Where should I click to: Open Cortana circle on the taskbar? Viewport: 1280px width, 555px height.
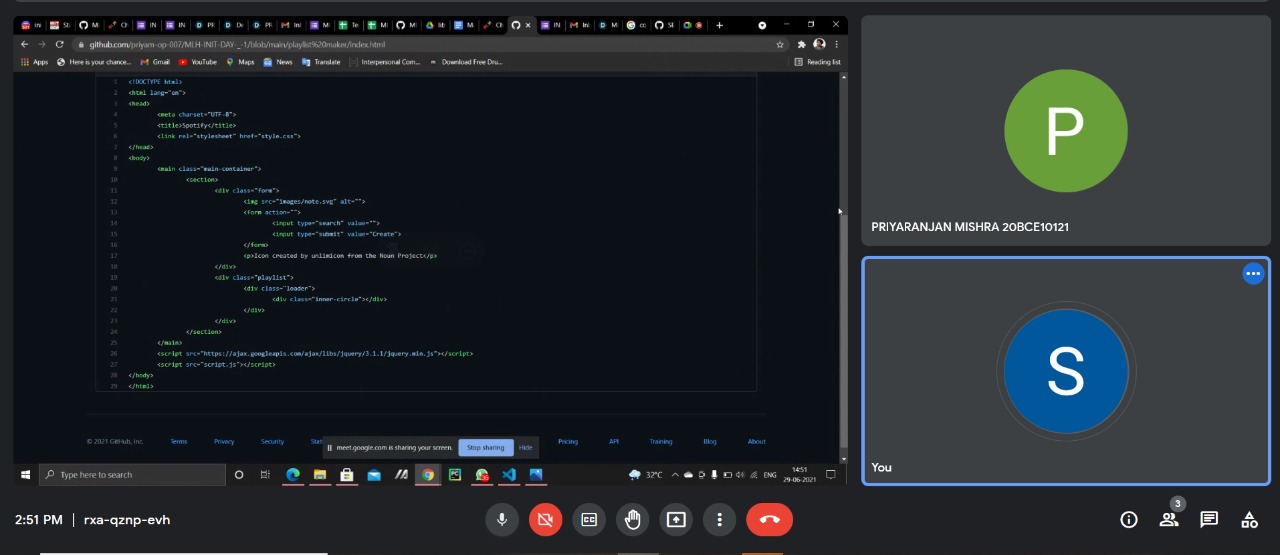click(x=239, y=474)
